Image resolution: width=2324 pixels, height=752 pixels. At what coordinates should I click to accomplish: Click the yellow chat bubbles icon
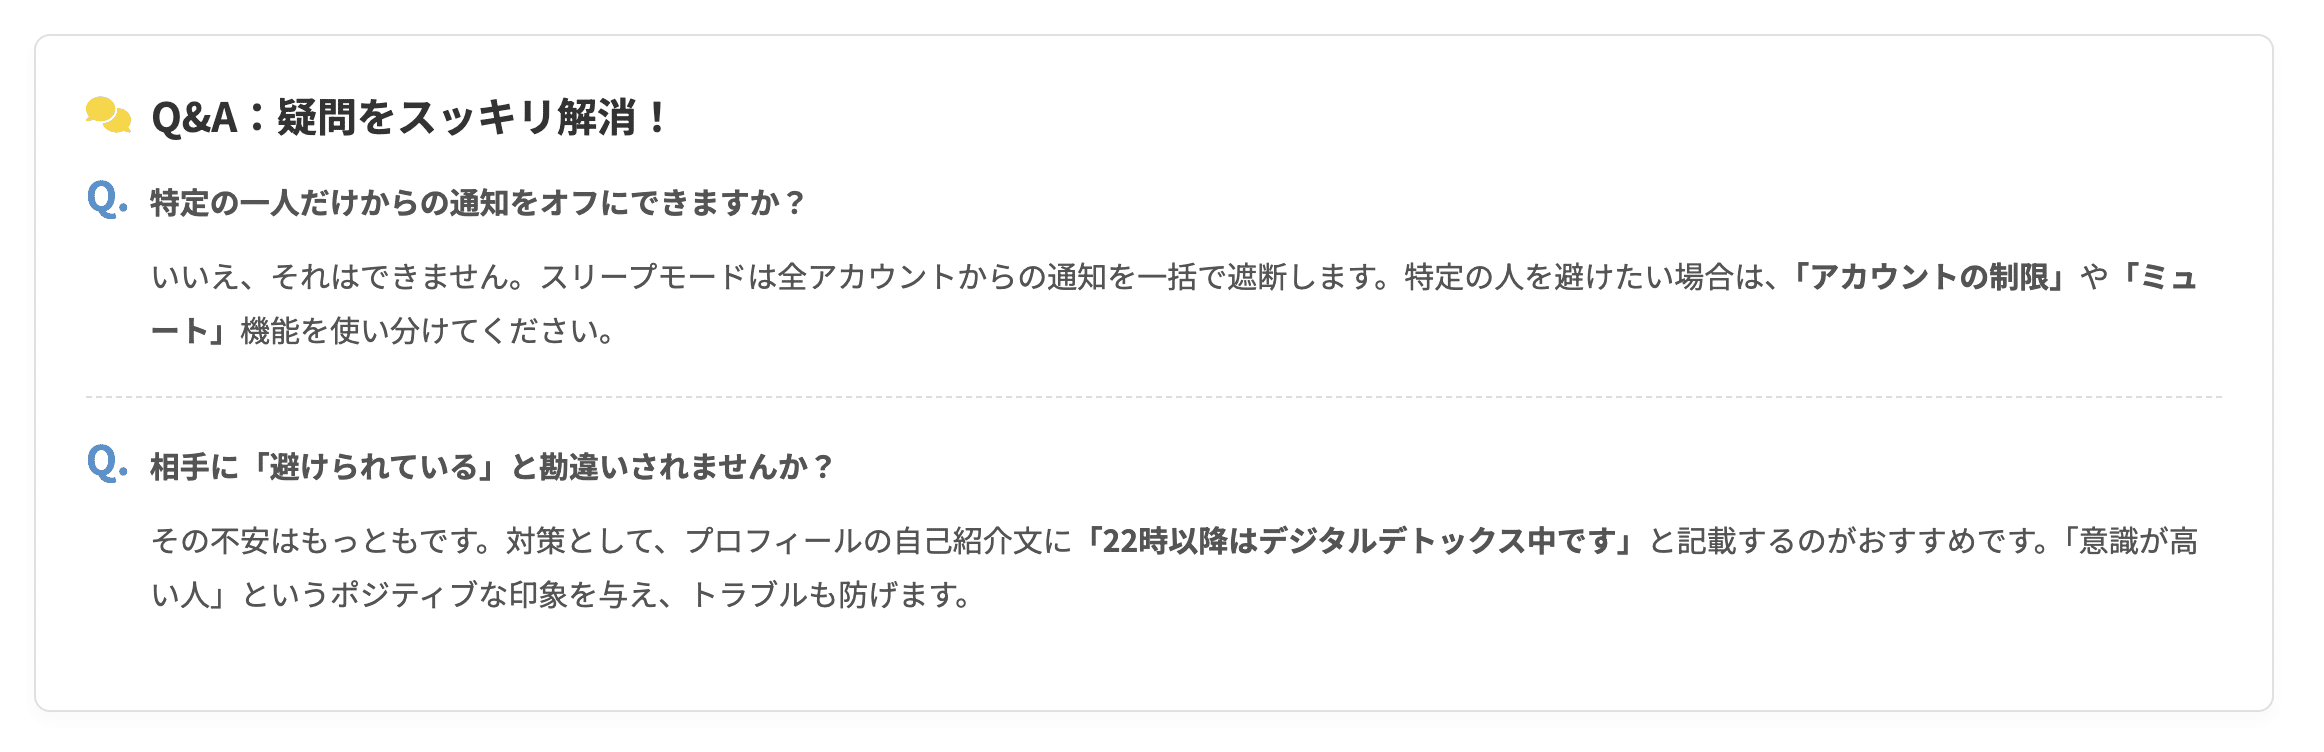108,115
